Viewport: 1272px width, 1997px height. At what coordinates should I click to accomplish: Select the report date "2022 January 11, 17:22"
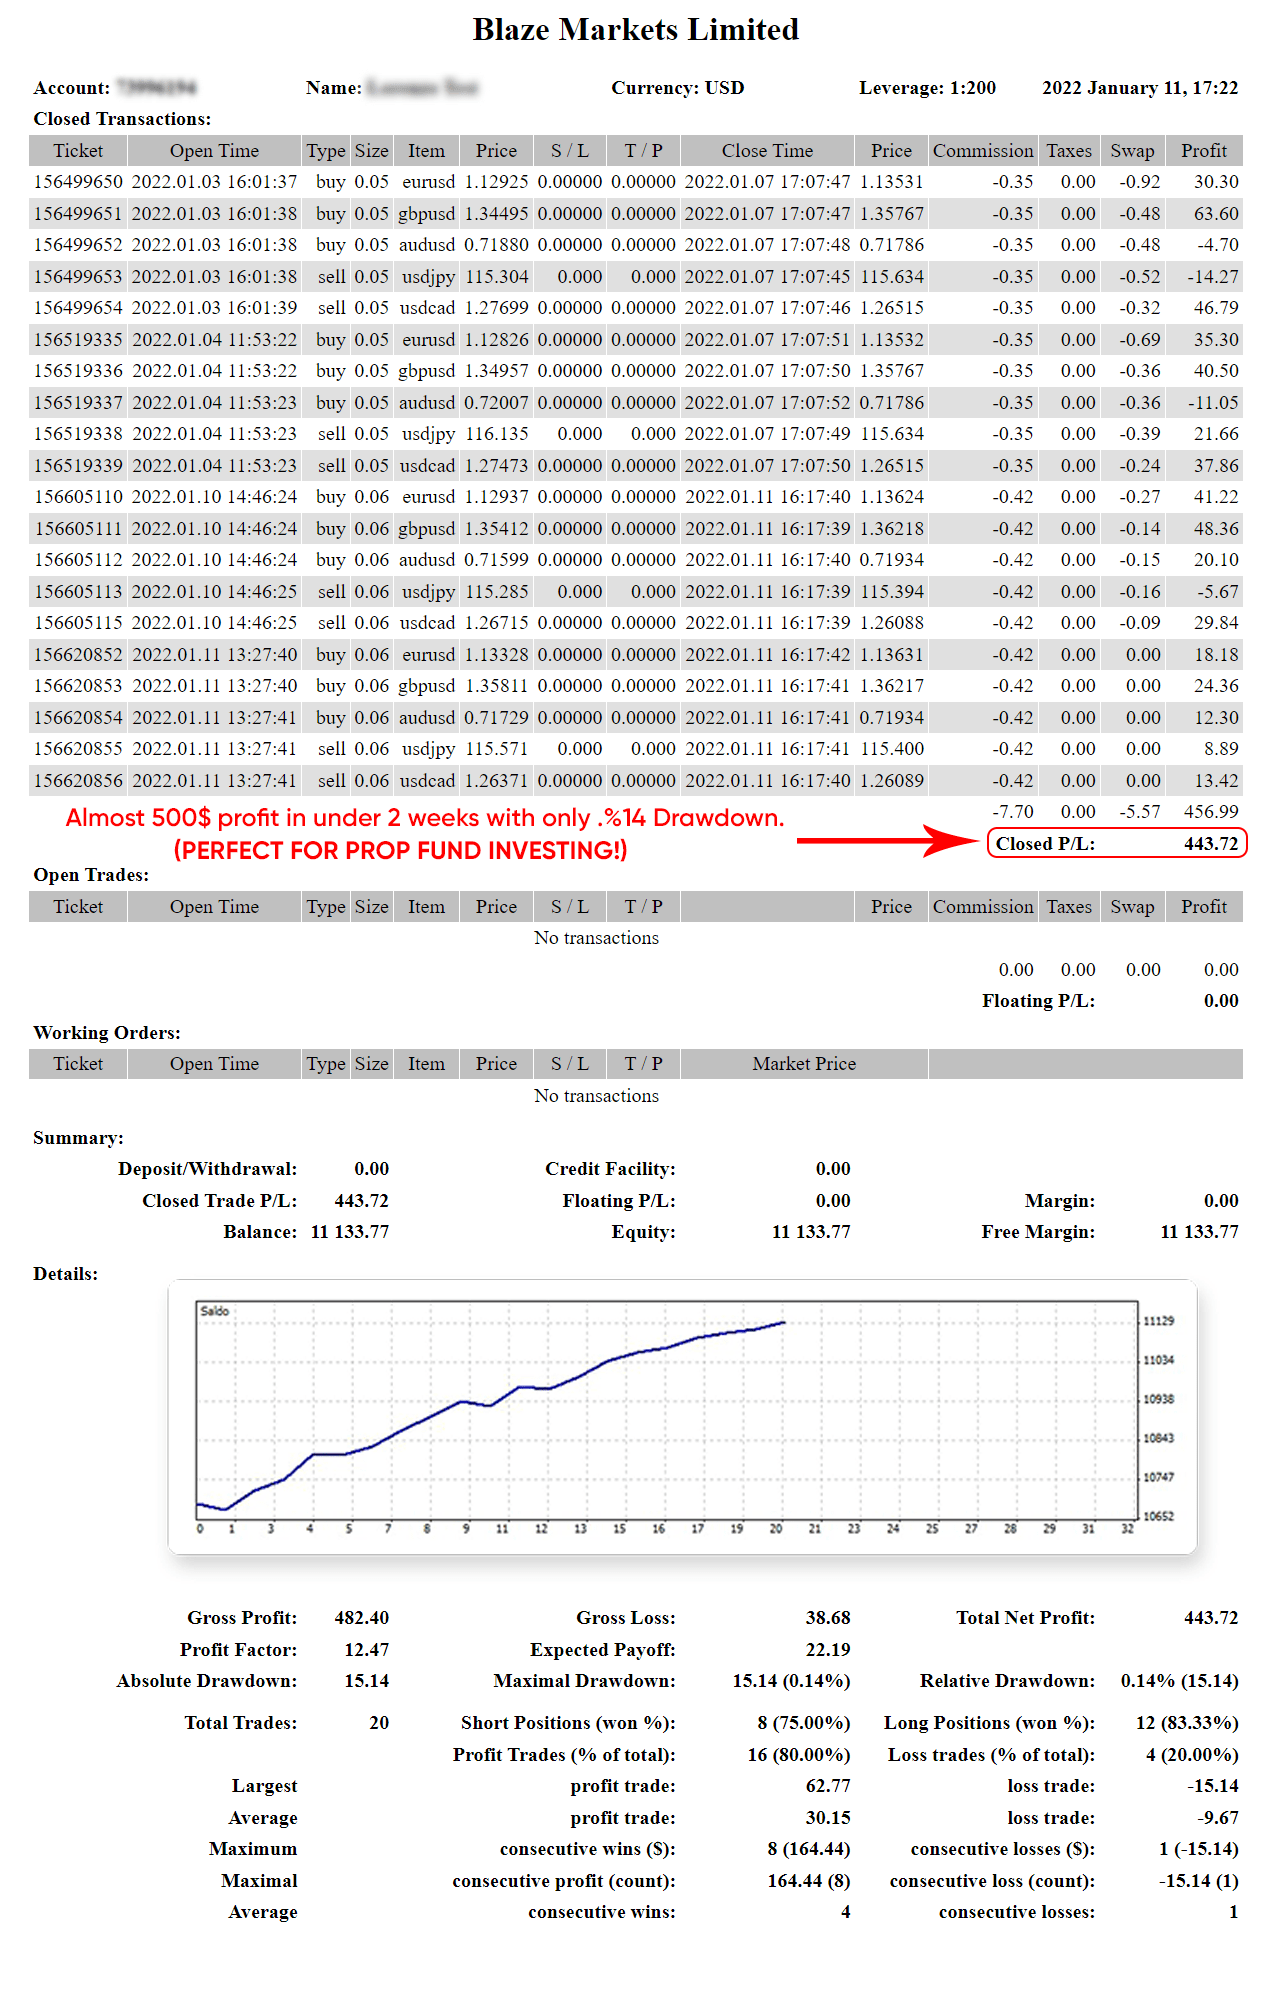click(x=1140, y=88)
